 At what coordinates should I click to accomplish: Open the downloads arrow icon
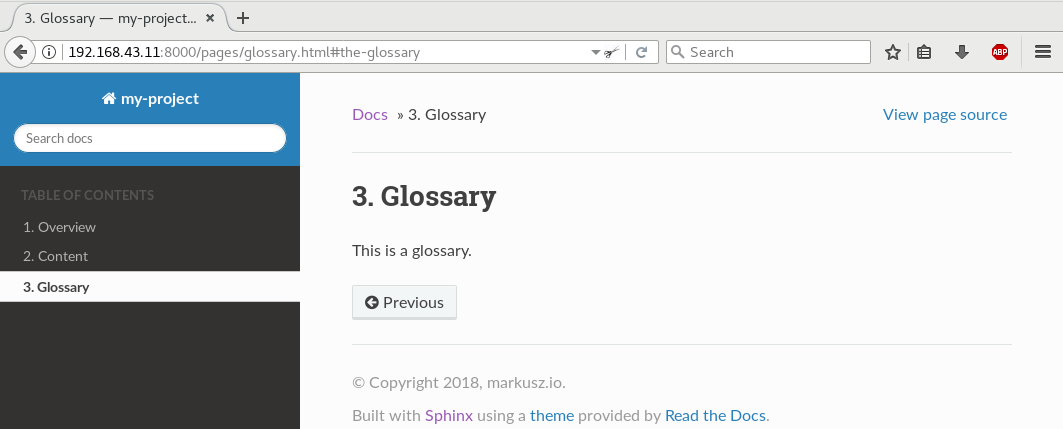[x=961, y=52]
